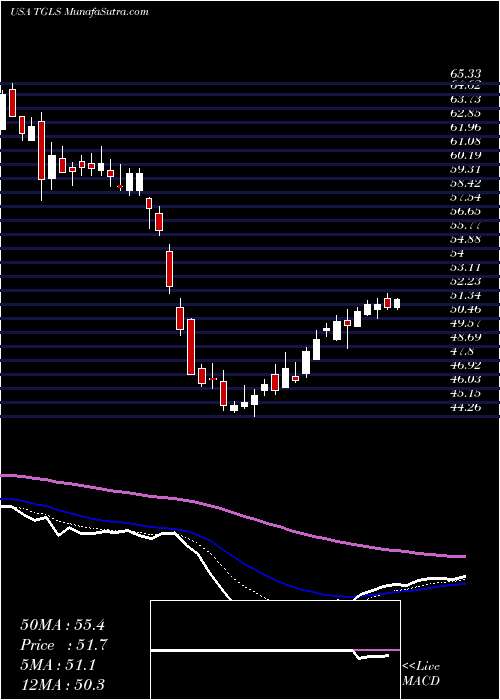
Task: Click the 52.23 price axis value
Action: click(466, 281)
